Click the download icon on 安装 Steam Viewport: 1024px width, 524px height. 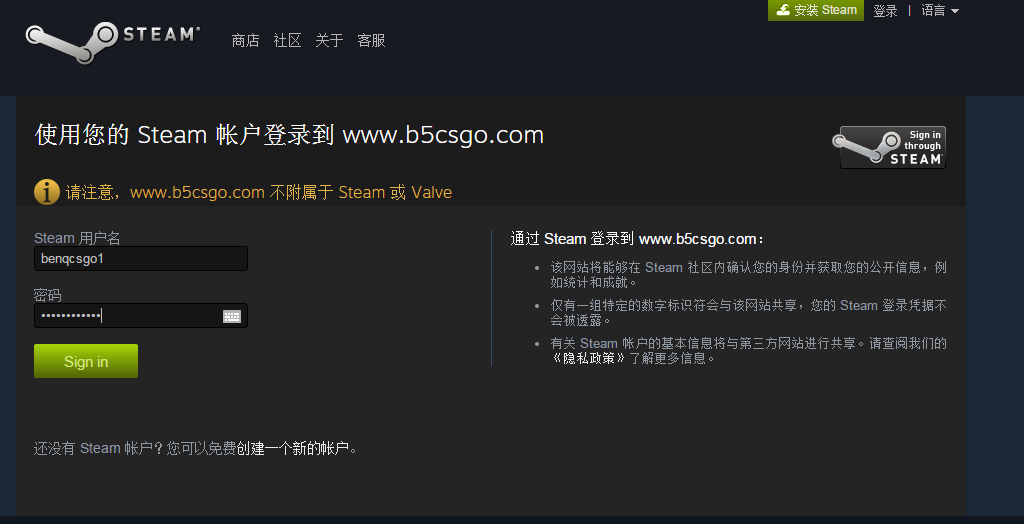[x=783, y=10]
